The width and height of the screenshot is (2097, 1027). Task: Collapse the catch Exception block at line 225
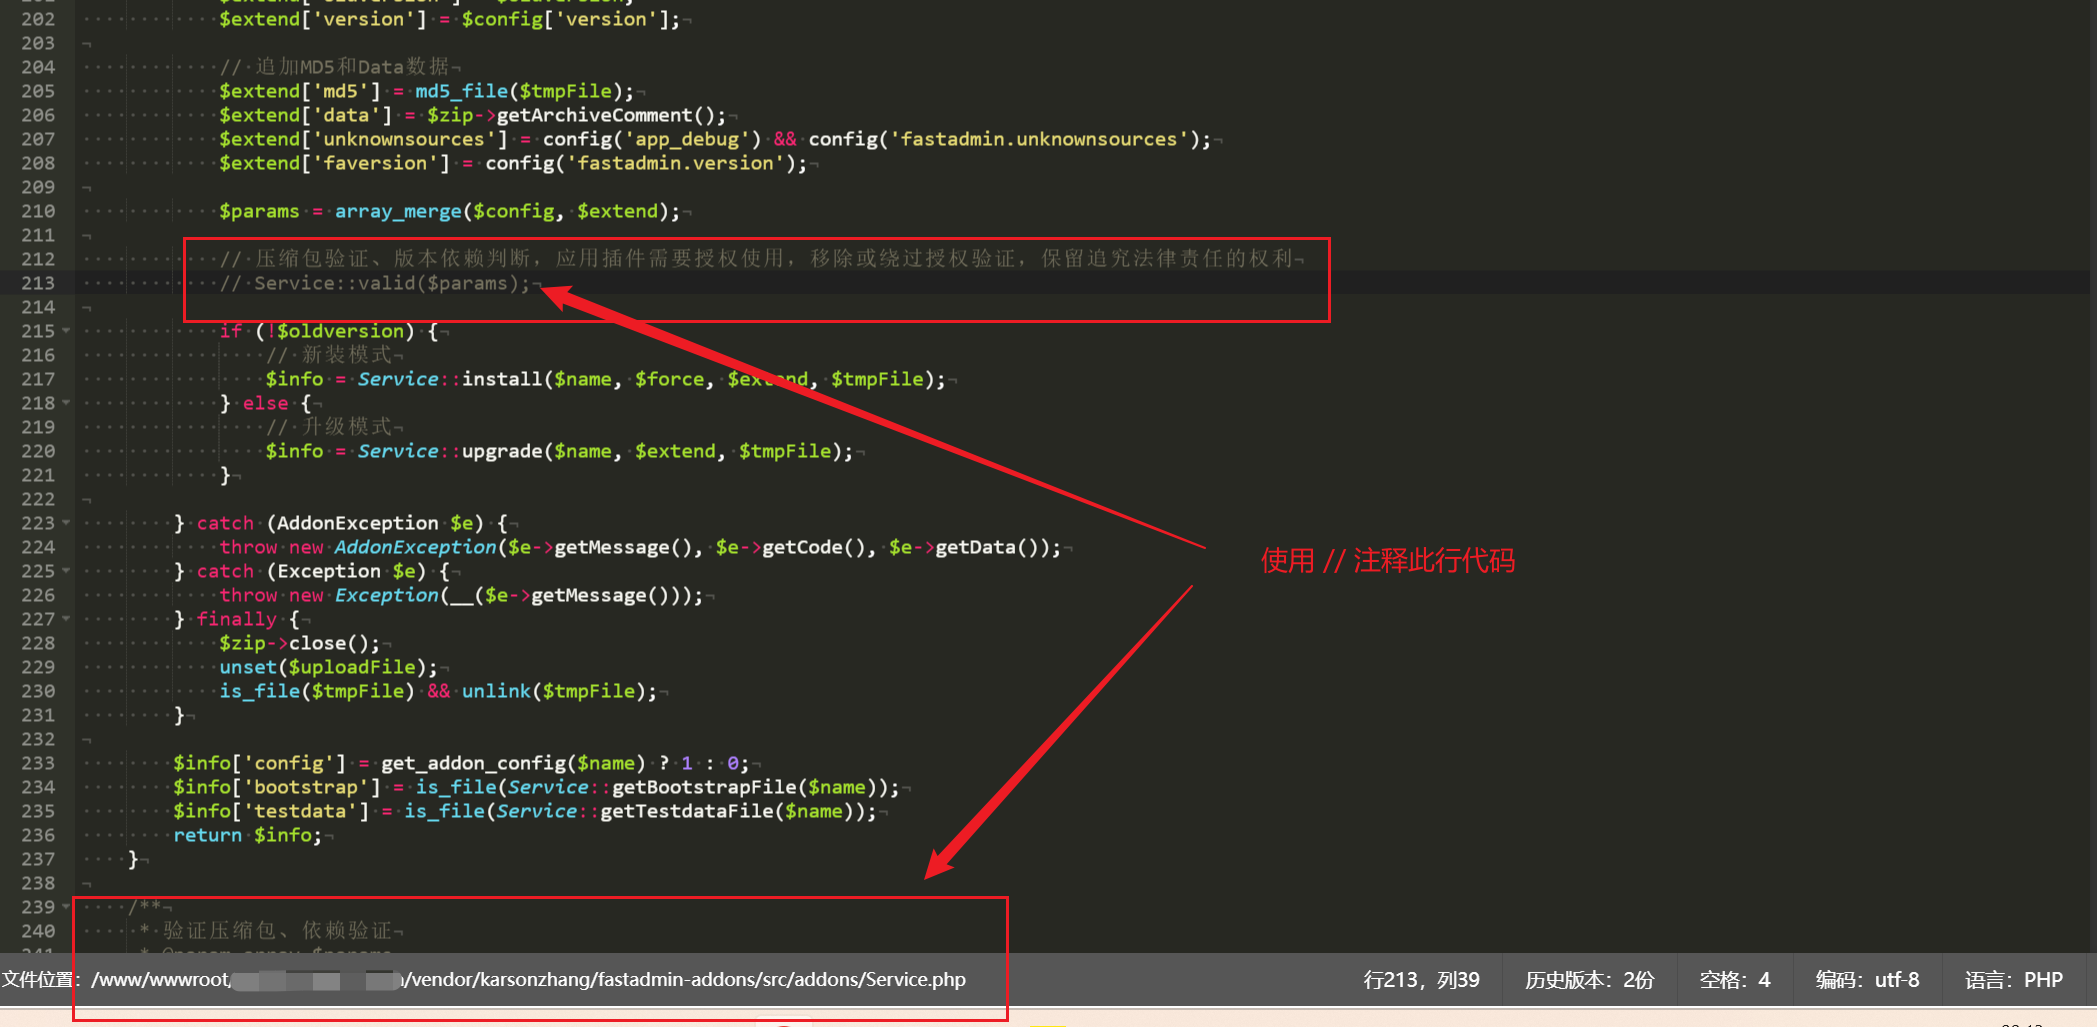[x=64, y=571]
